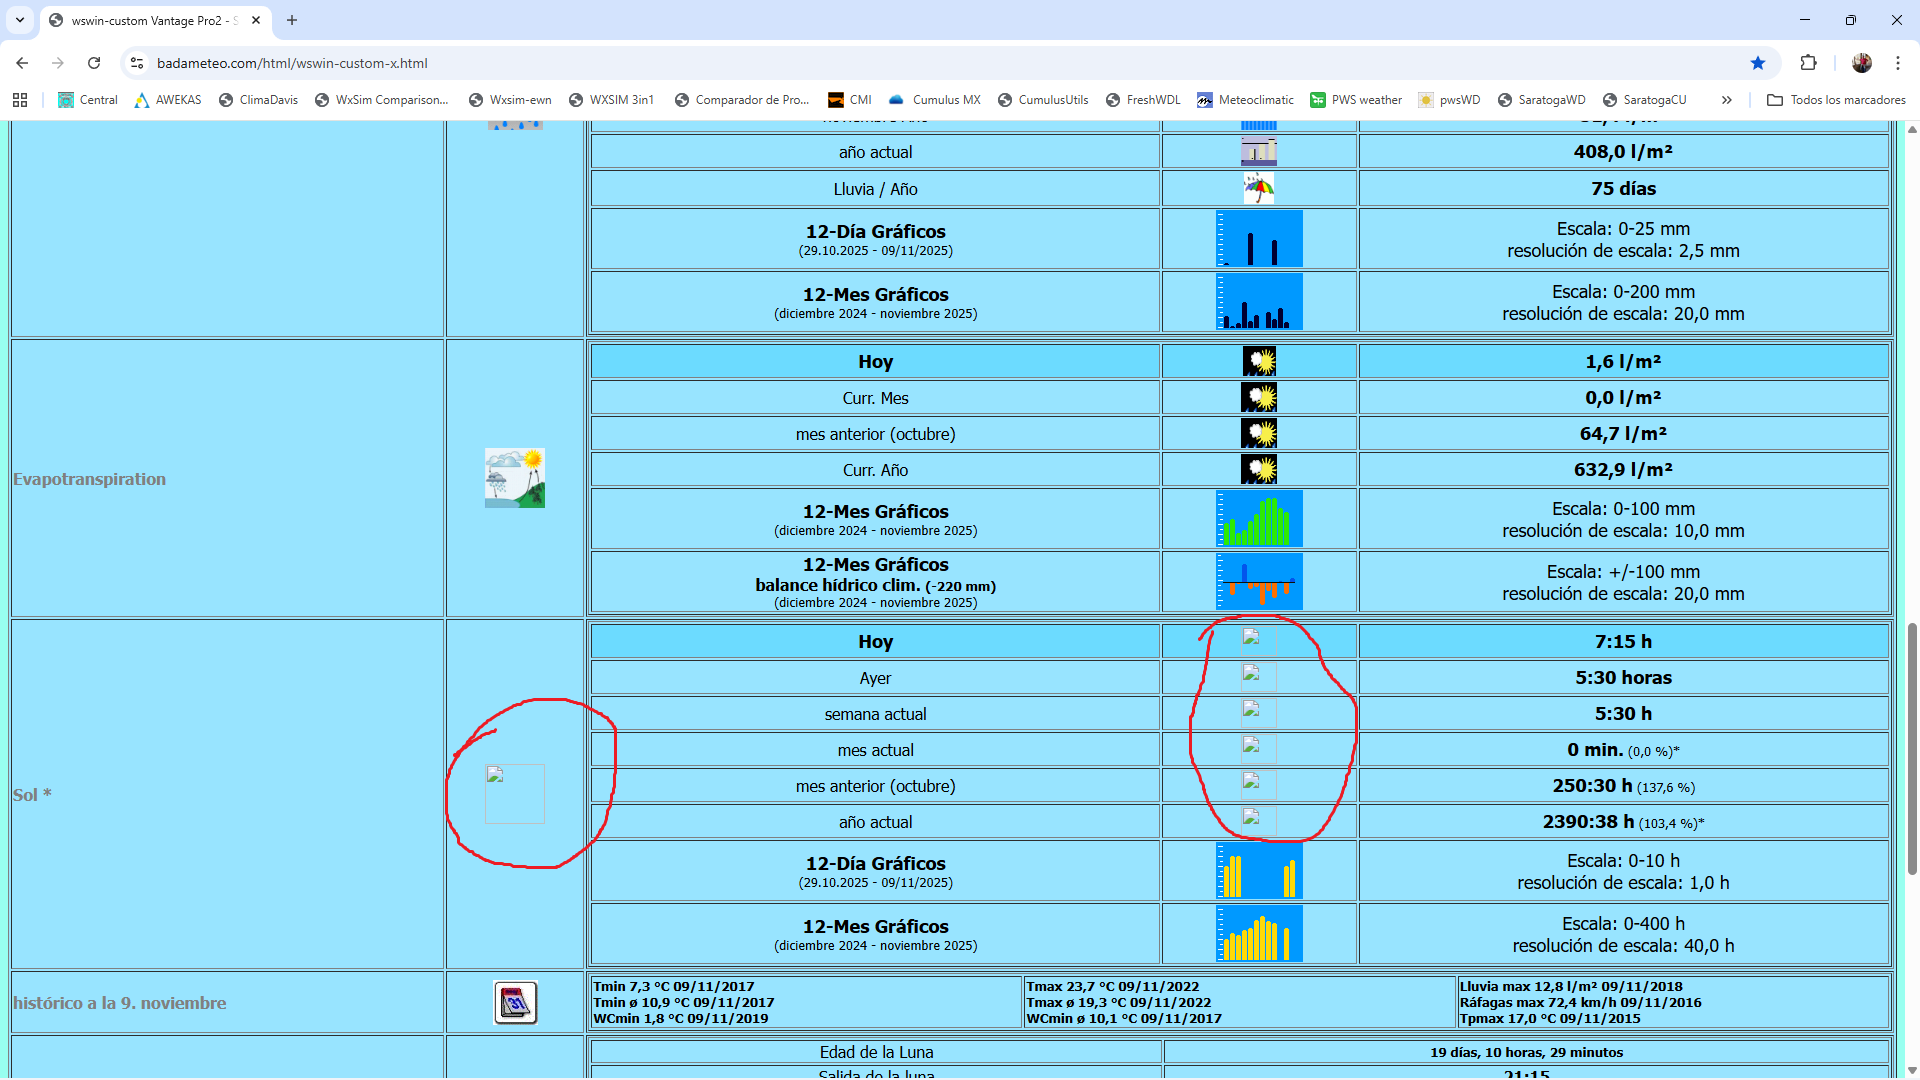This screenshot has height=1080, width=1920.
Task: Click the Evapotranspiration weather icon
Action: click(x=514, y=478)
